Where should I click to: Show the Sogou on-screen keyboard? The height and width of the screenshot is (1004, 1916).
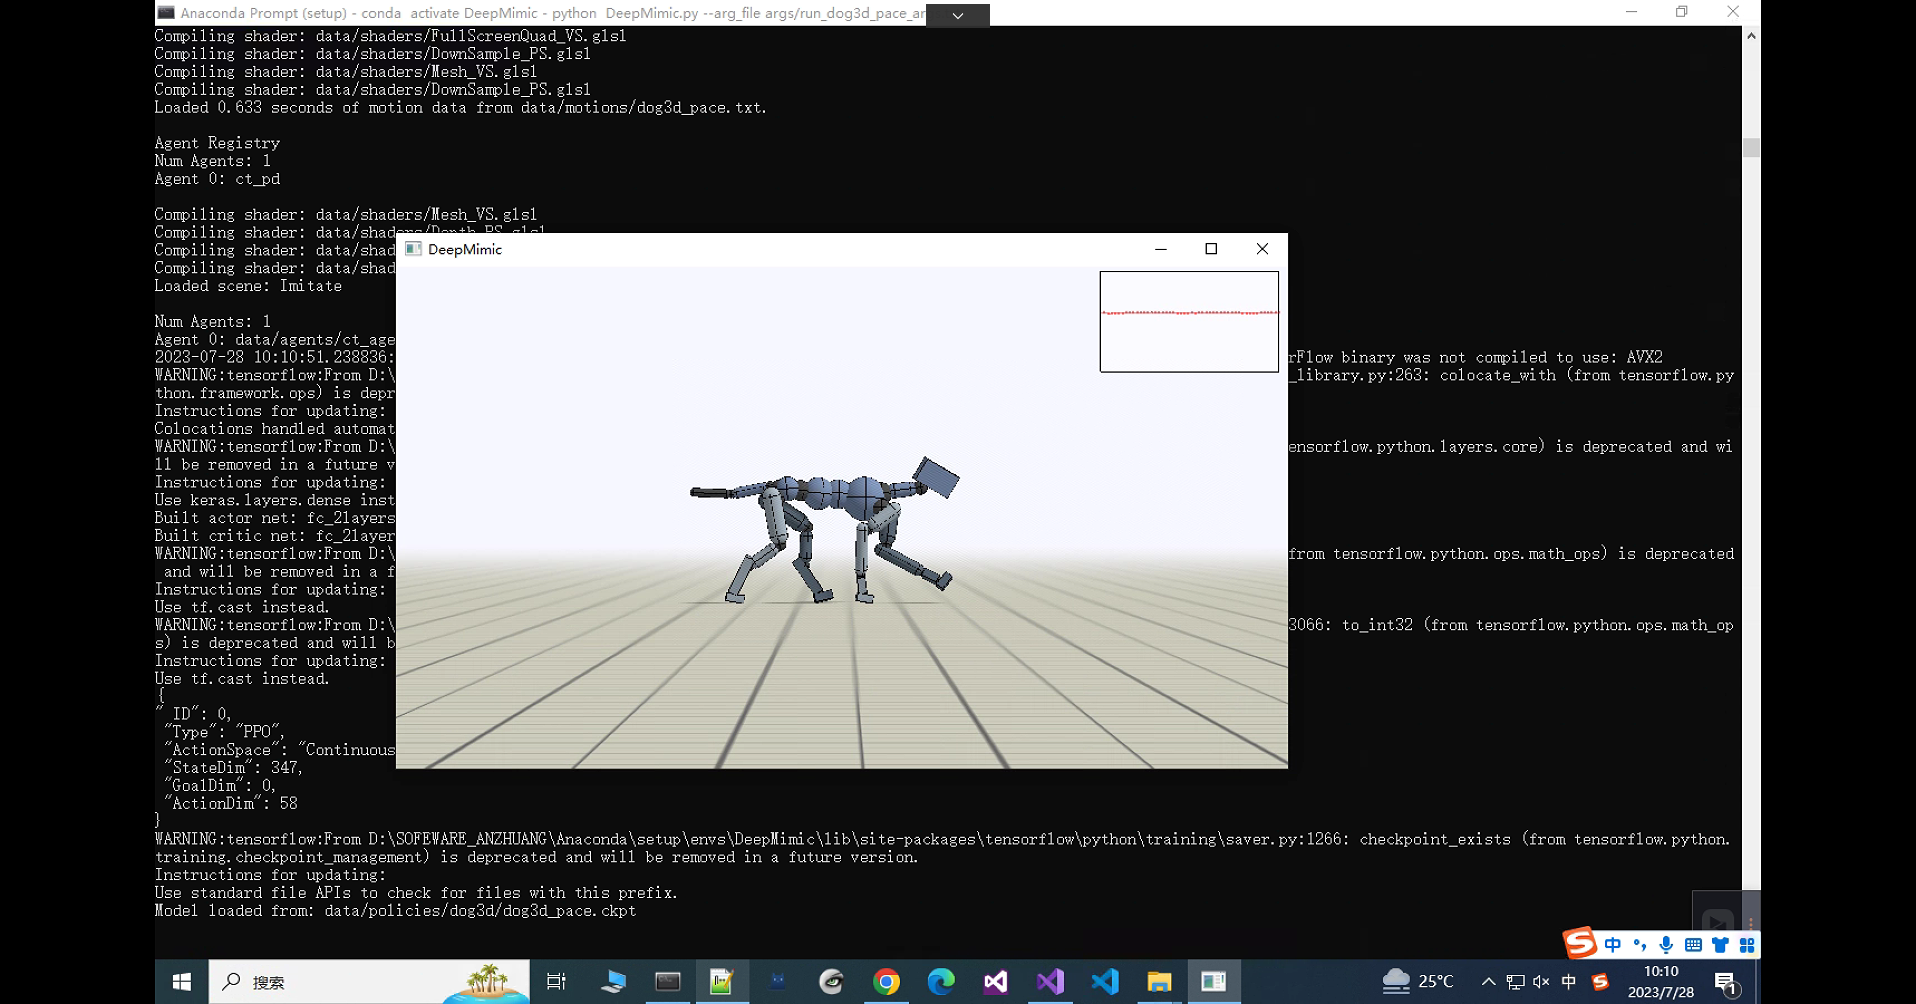point(1693,943)
